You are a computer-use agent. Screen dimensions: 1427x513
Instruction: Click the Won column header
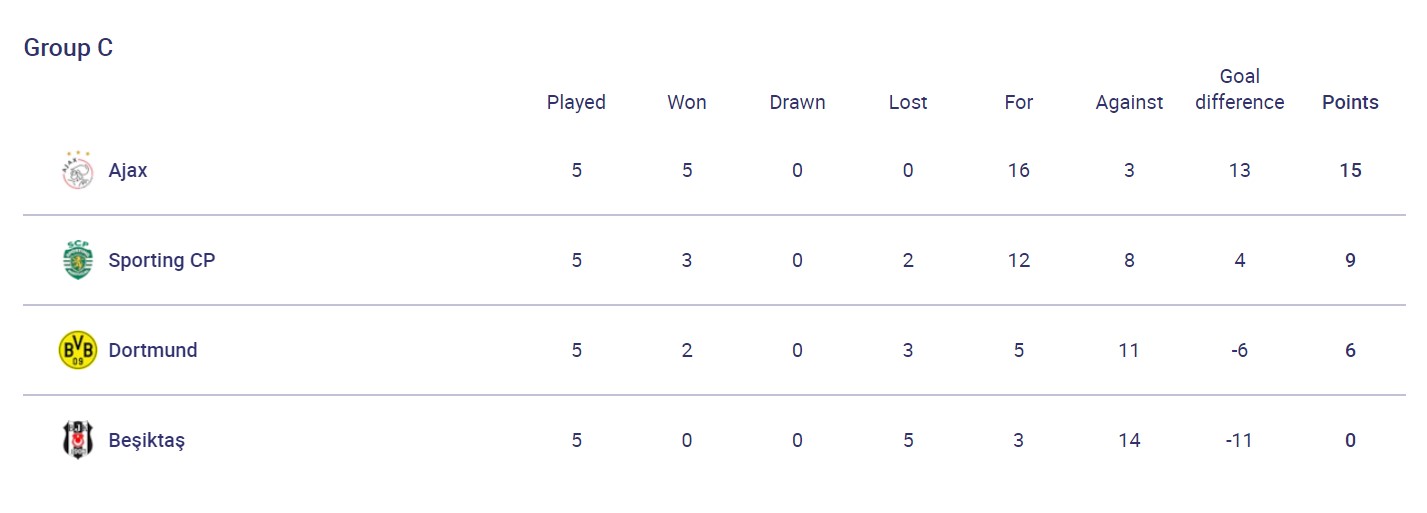[x=687, y=102]
